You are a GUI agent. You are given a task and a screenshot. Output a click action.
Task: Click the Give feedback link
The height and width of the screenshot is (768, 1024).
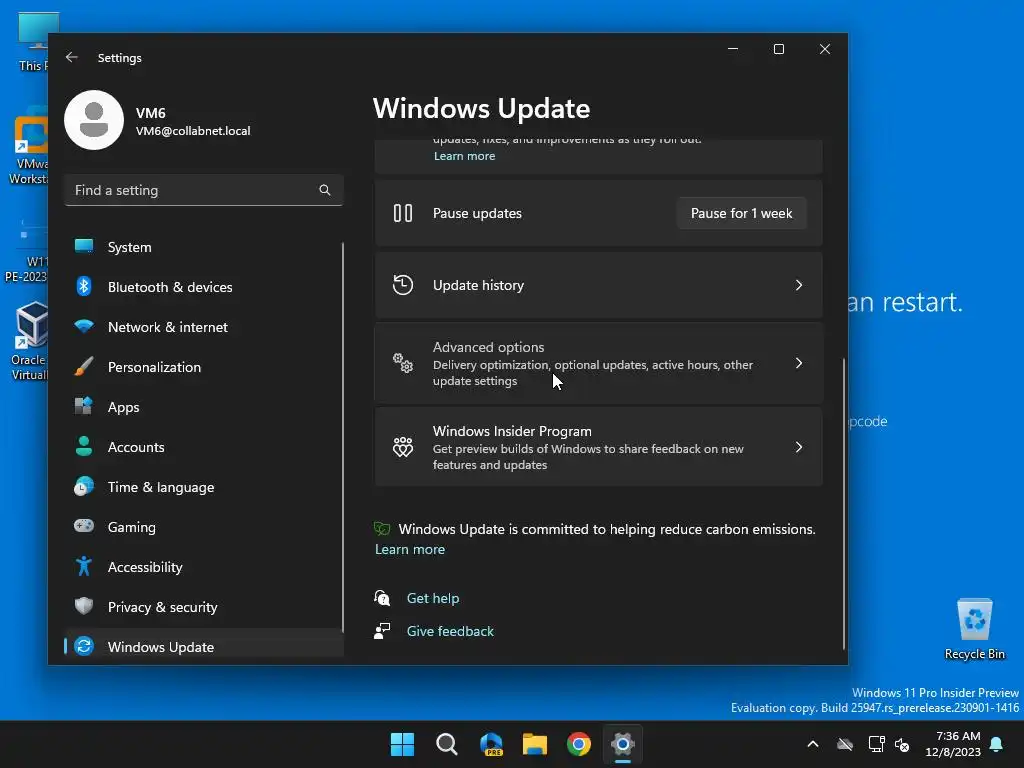[x=450, y=631]
